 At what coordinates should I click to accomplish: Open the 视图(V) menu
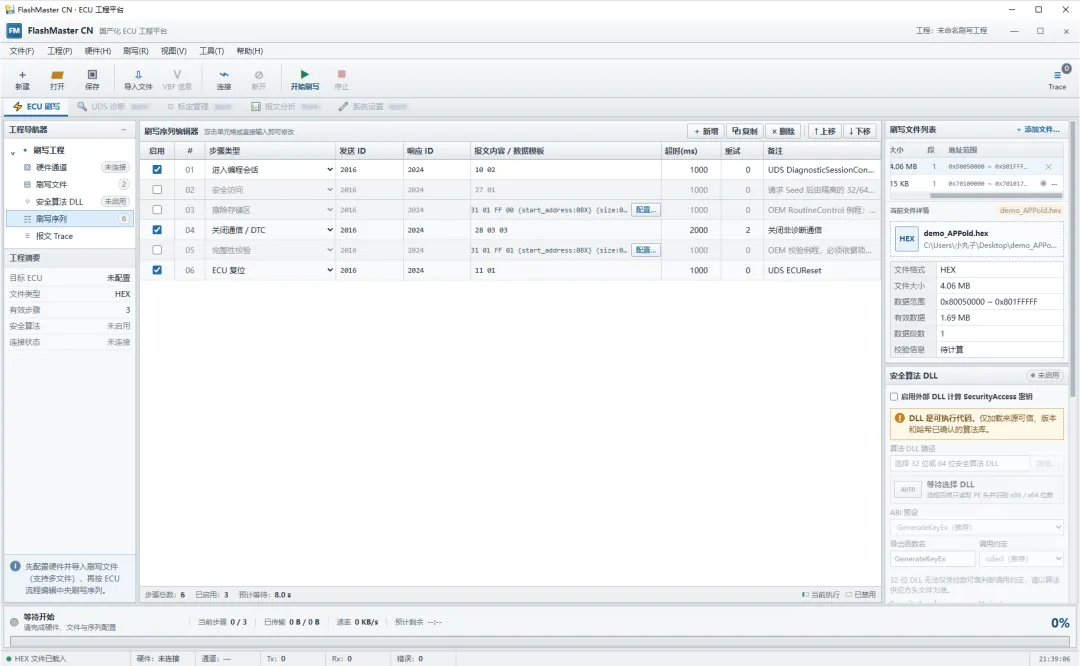[174, 51]
